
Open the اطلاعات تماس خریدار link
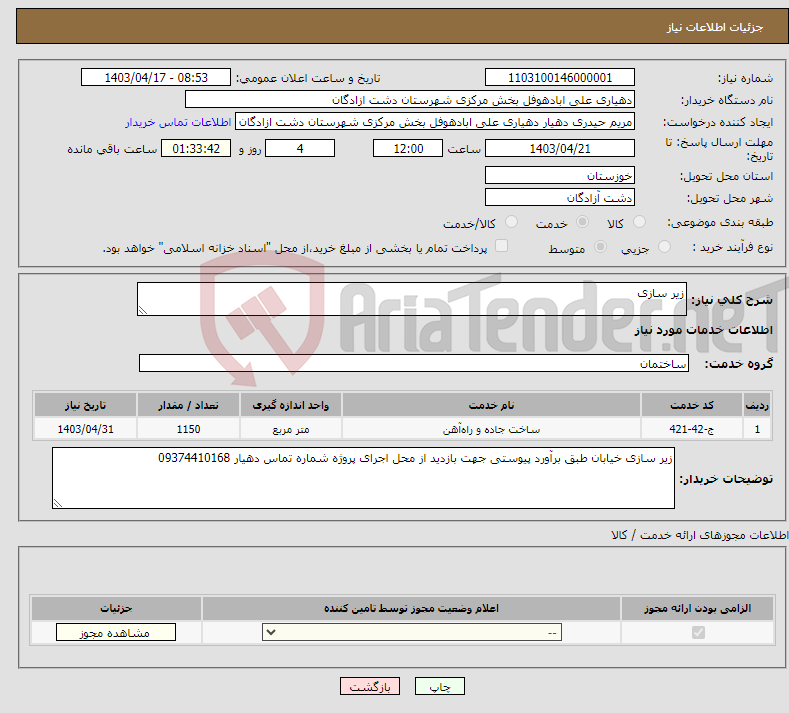point(178,122)
